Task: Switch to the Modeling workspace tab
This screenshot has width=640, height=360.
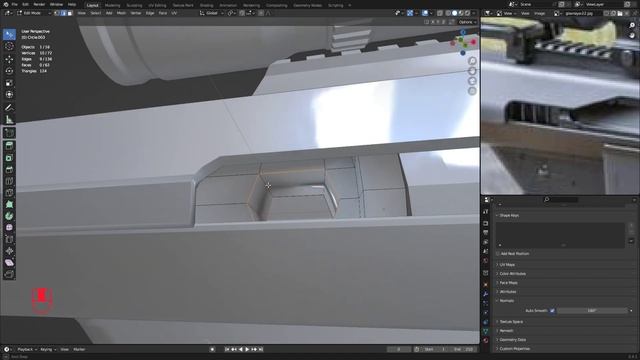Action: [x=112, y=5]
